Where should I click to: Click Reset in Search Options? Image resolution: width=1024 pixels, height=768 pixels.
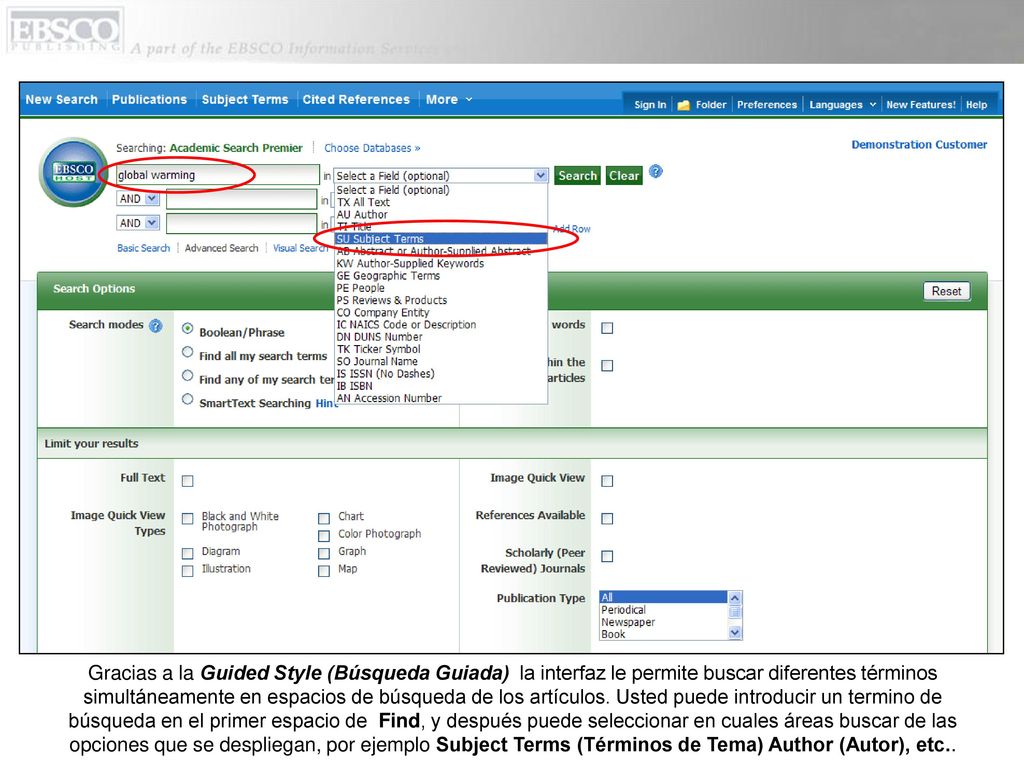coord(946,291)
